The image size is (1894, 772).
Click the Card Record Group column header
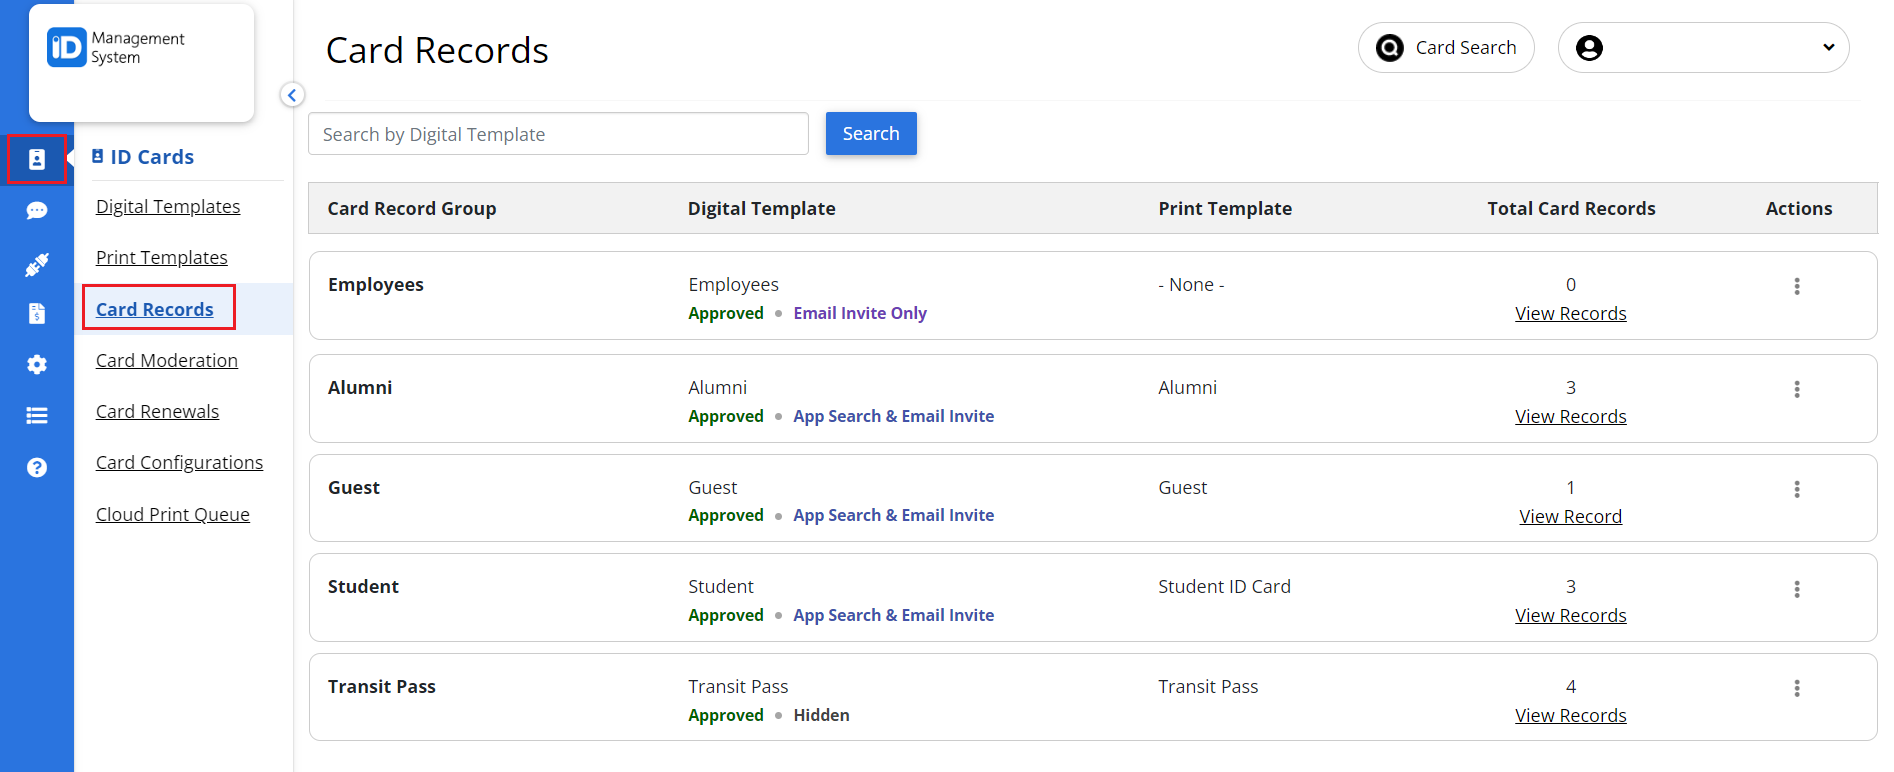412,209
